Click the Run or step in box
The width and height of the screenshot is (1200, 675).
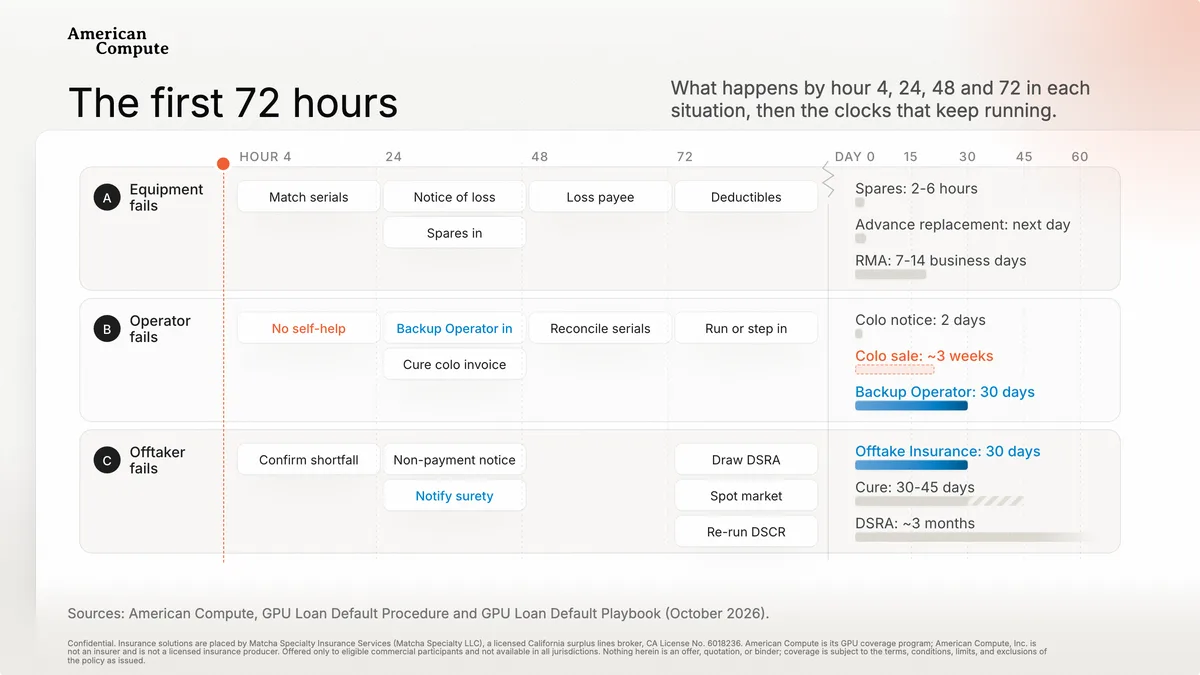[x=746, y=328]
